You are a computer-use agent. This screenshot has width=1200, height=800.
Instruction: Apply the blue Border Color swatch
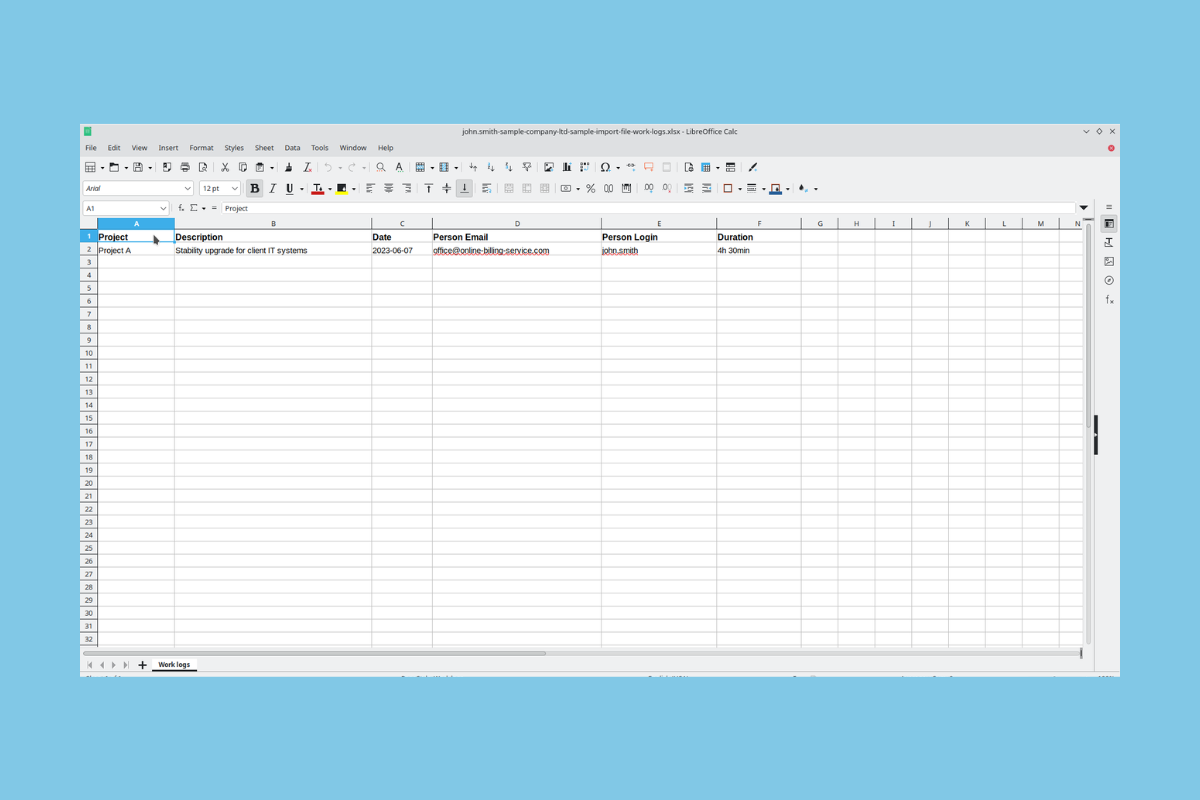(776, 188)
